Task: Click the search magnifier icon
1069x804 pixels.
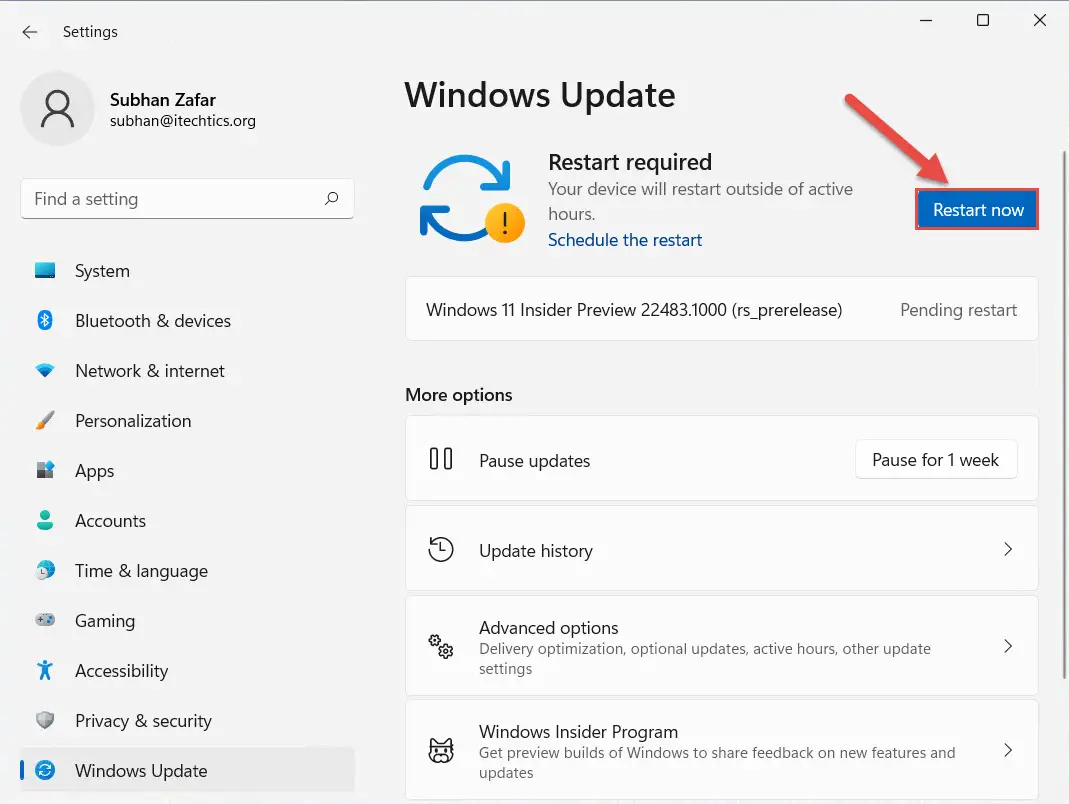Action: [331, 198]
